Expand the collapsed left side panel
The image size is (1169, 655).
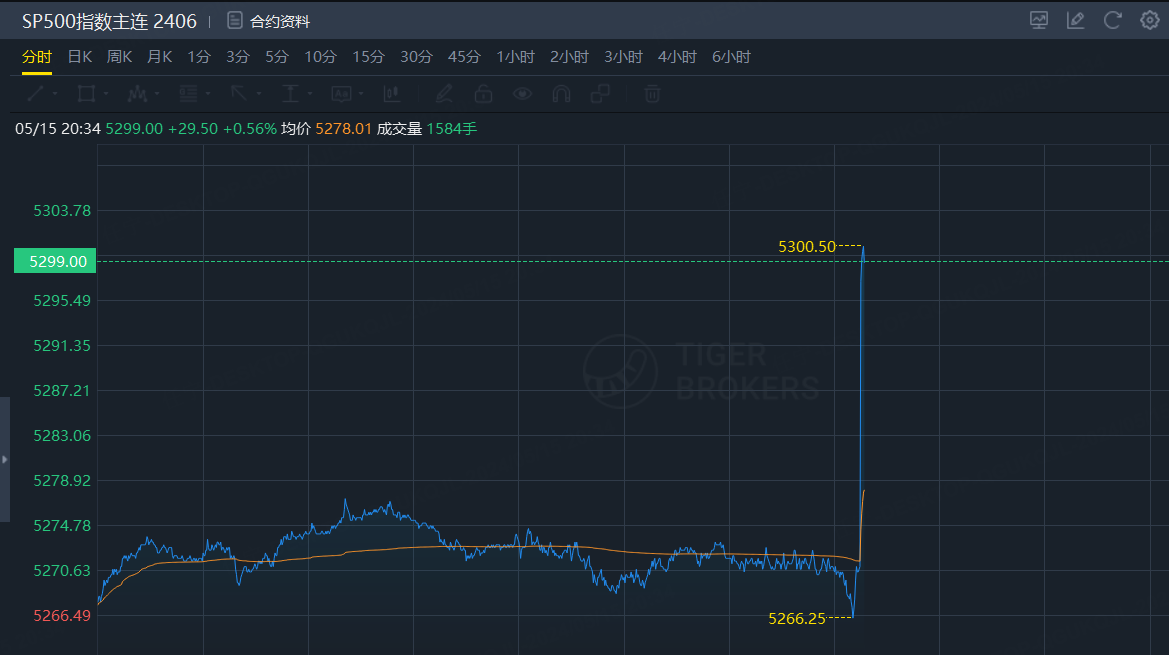(4, 459)
